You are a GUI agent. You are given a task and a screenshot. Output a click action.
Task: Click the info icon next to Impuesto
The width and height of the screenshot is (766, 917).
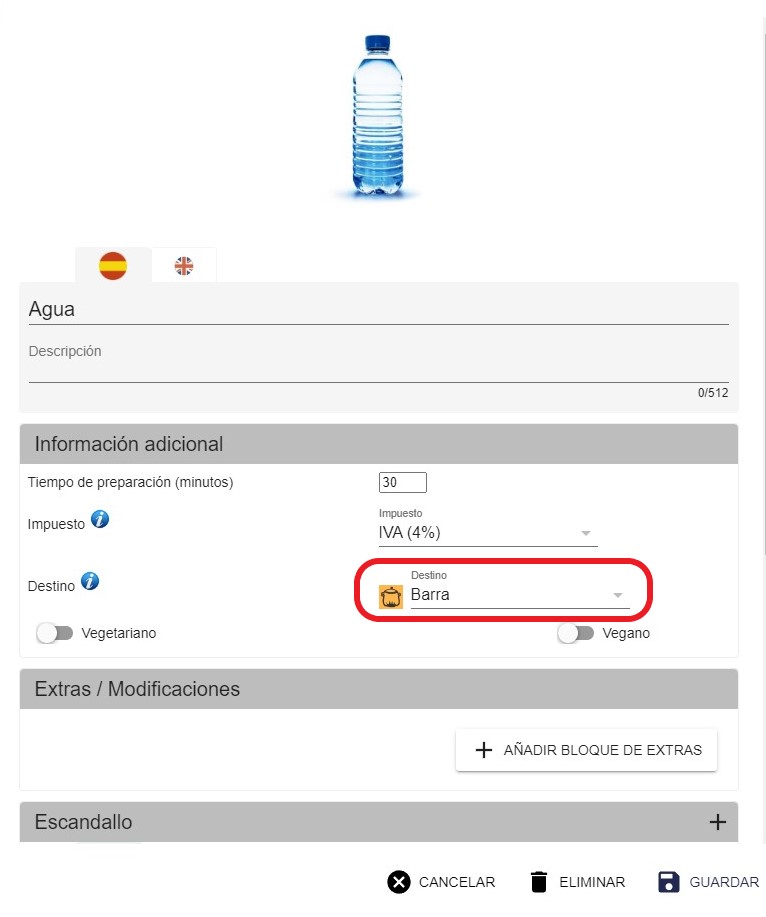coord(100,519)
